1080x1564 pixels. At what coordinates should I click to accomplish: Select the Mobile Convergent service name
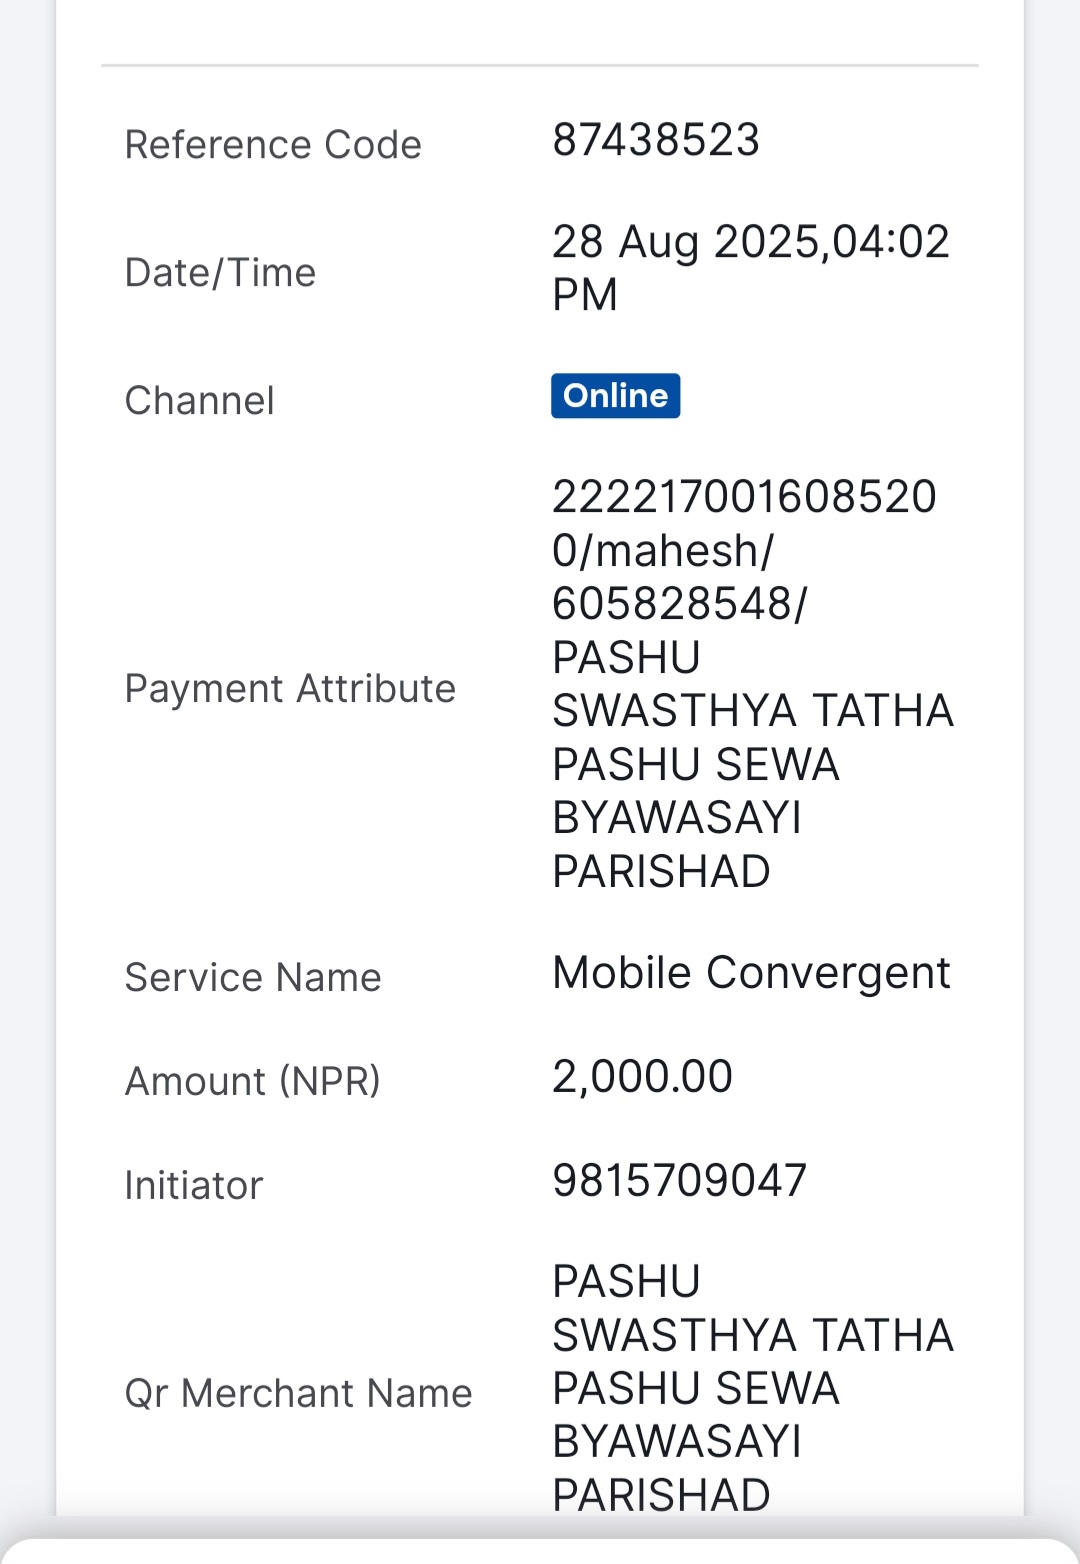(751, 973)
